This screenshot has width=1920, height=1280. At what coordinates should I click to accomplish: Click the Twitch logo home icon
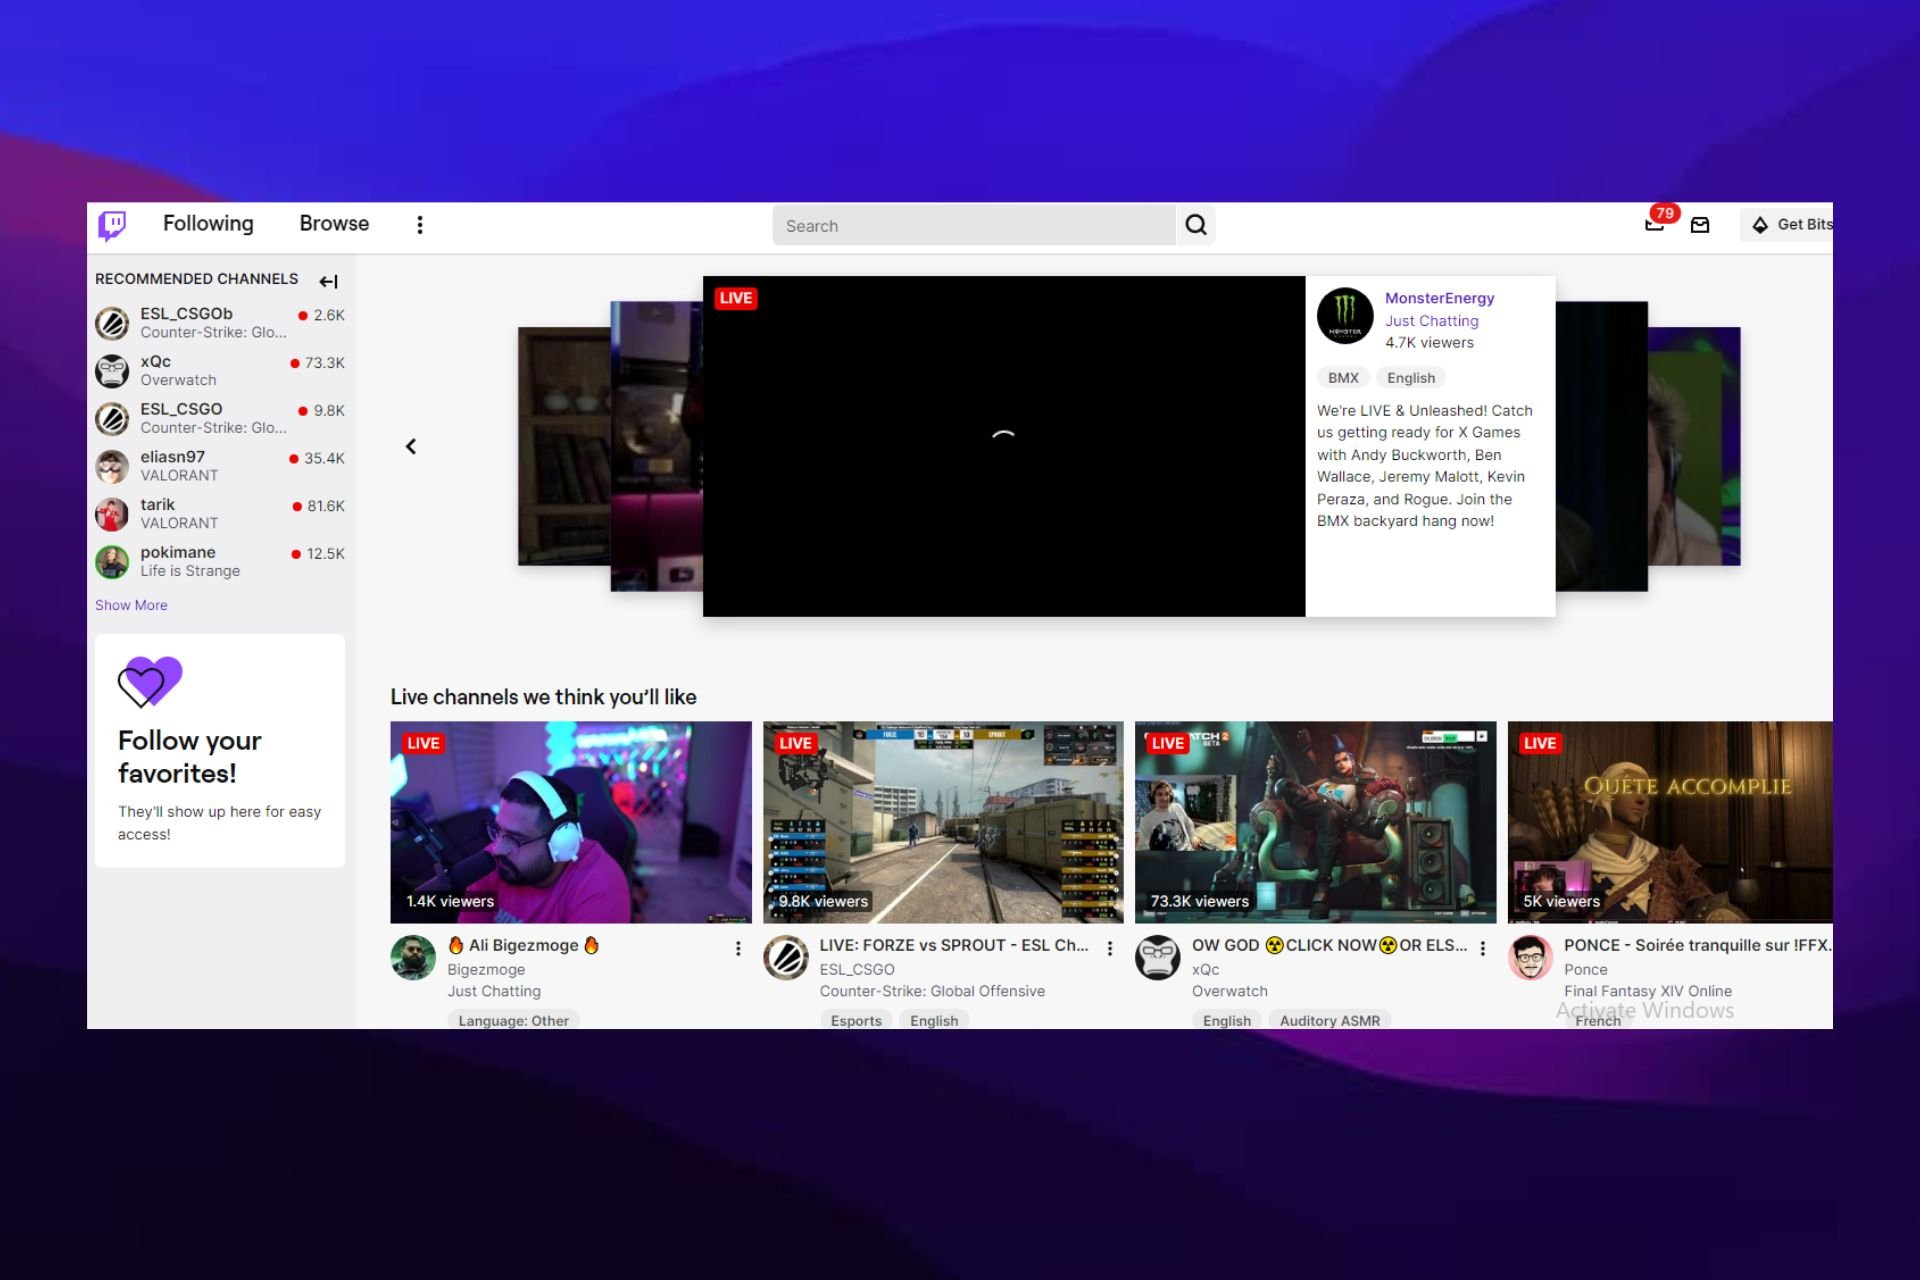pos(112,225)
